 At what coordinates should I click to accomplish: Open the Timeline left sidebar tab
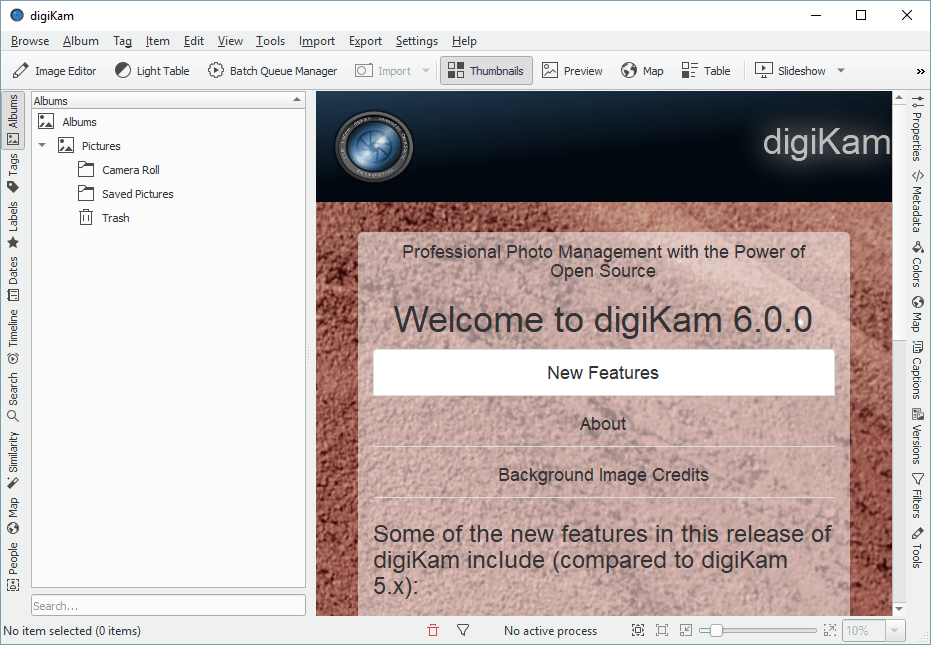pos(13,336)
